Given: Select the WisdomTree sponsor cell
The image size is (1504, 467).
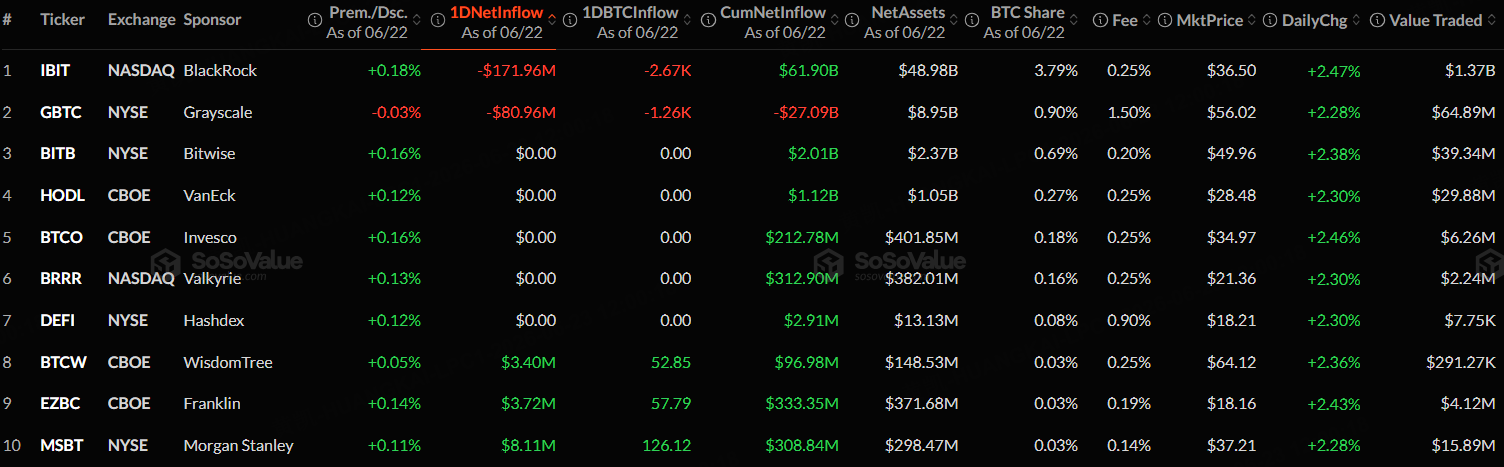Looking at the screenshot, I should point(228,362).
